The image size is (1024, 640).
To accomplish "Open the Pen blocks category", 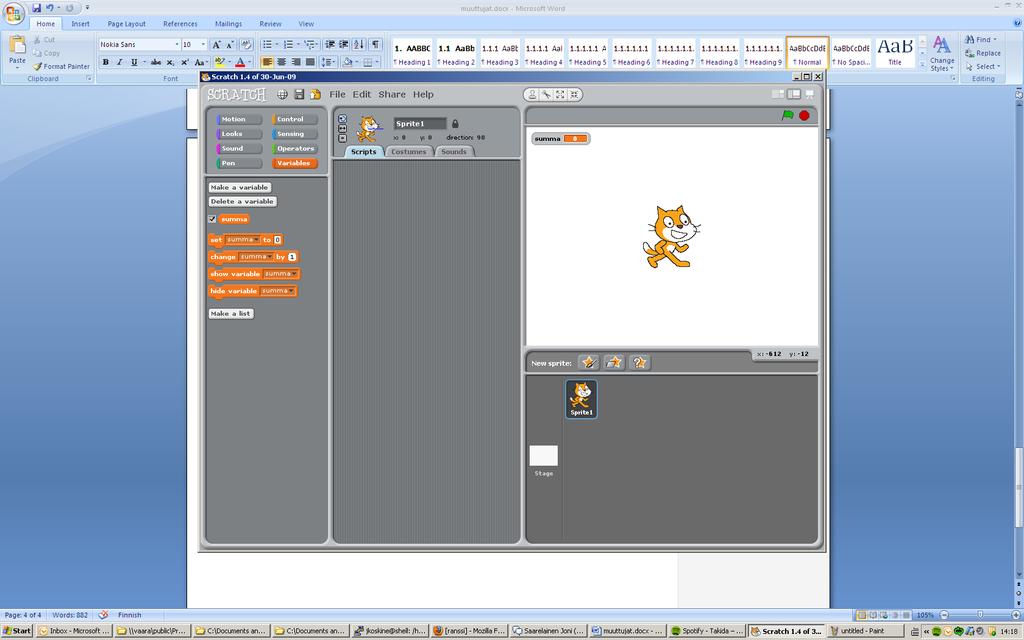I will tap(239, 163).
